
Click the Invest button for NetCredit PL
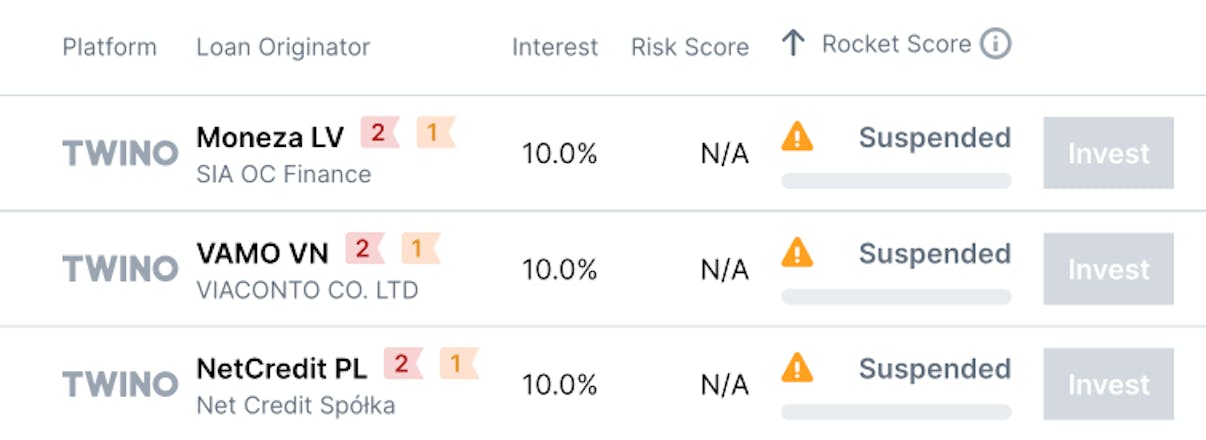click(1108, 385)
